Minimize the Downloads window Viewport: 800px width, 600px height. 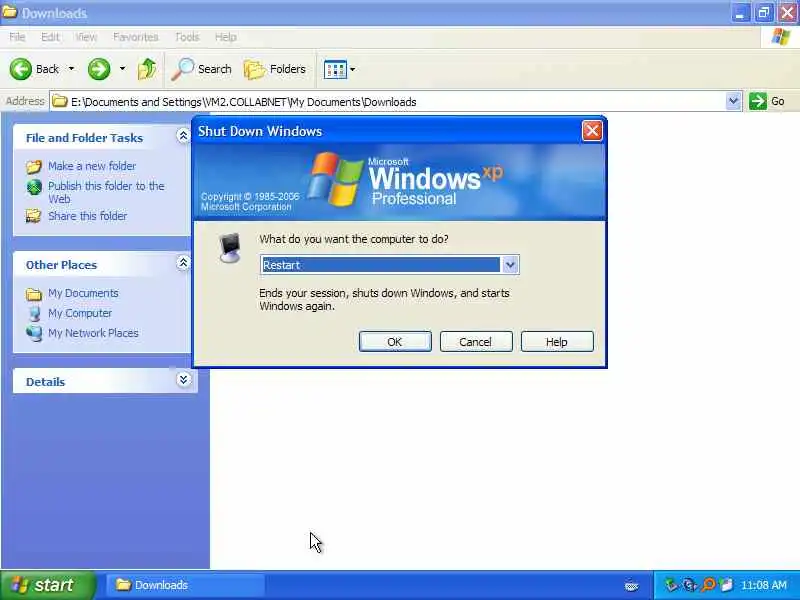coord(740,13)
